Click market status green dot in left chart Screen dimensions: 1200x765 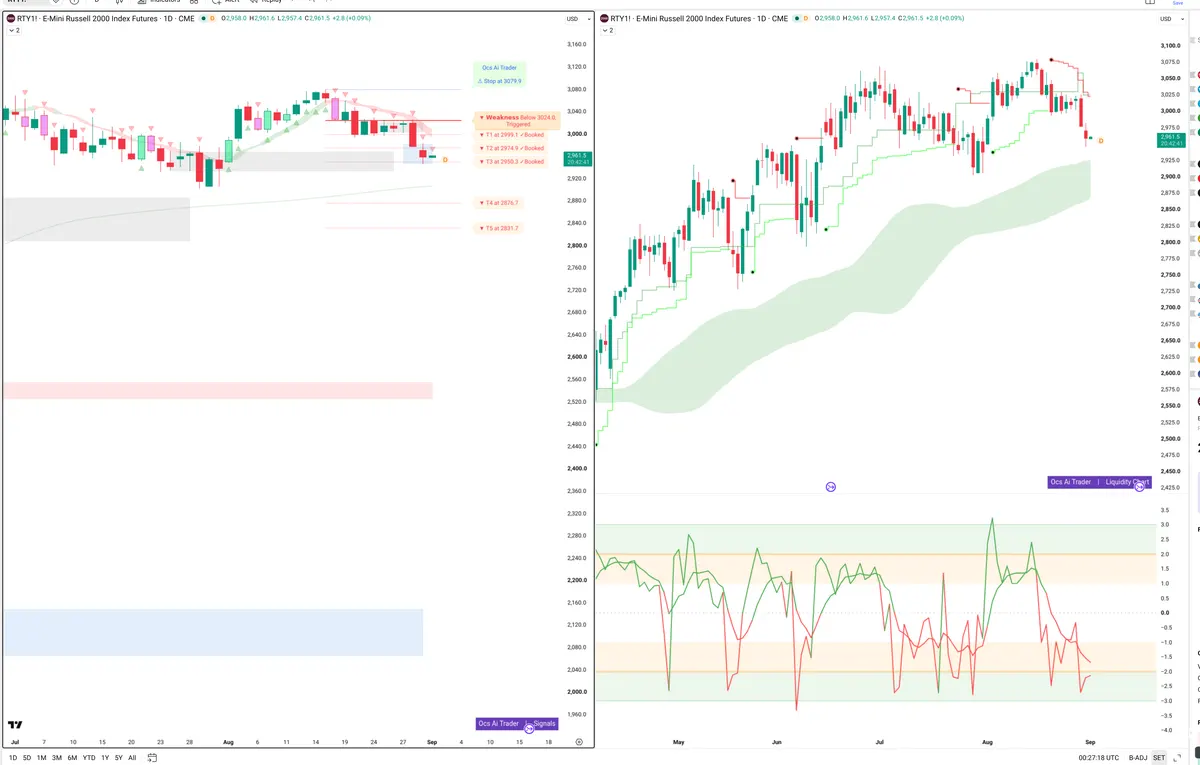point(202,18)
